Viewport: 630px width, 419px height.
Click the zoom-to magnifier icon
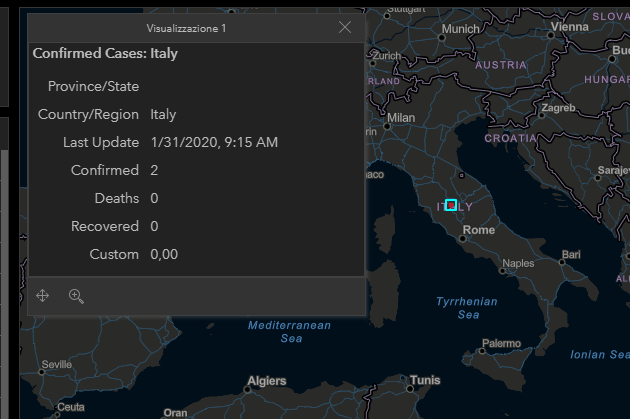coord(76,295)
